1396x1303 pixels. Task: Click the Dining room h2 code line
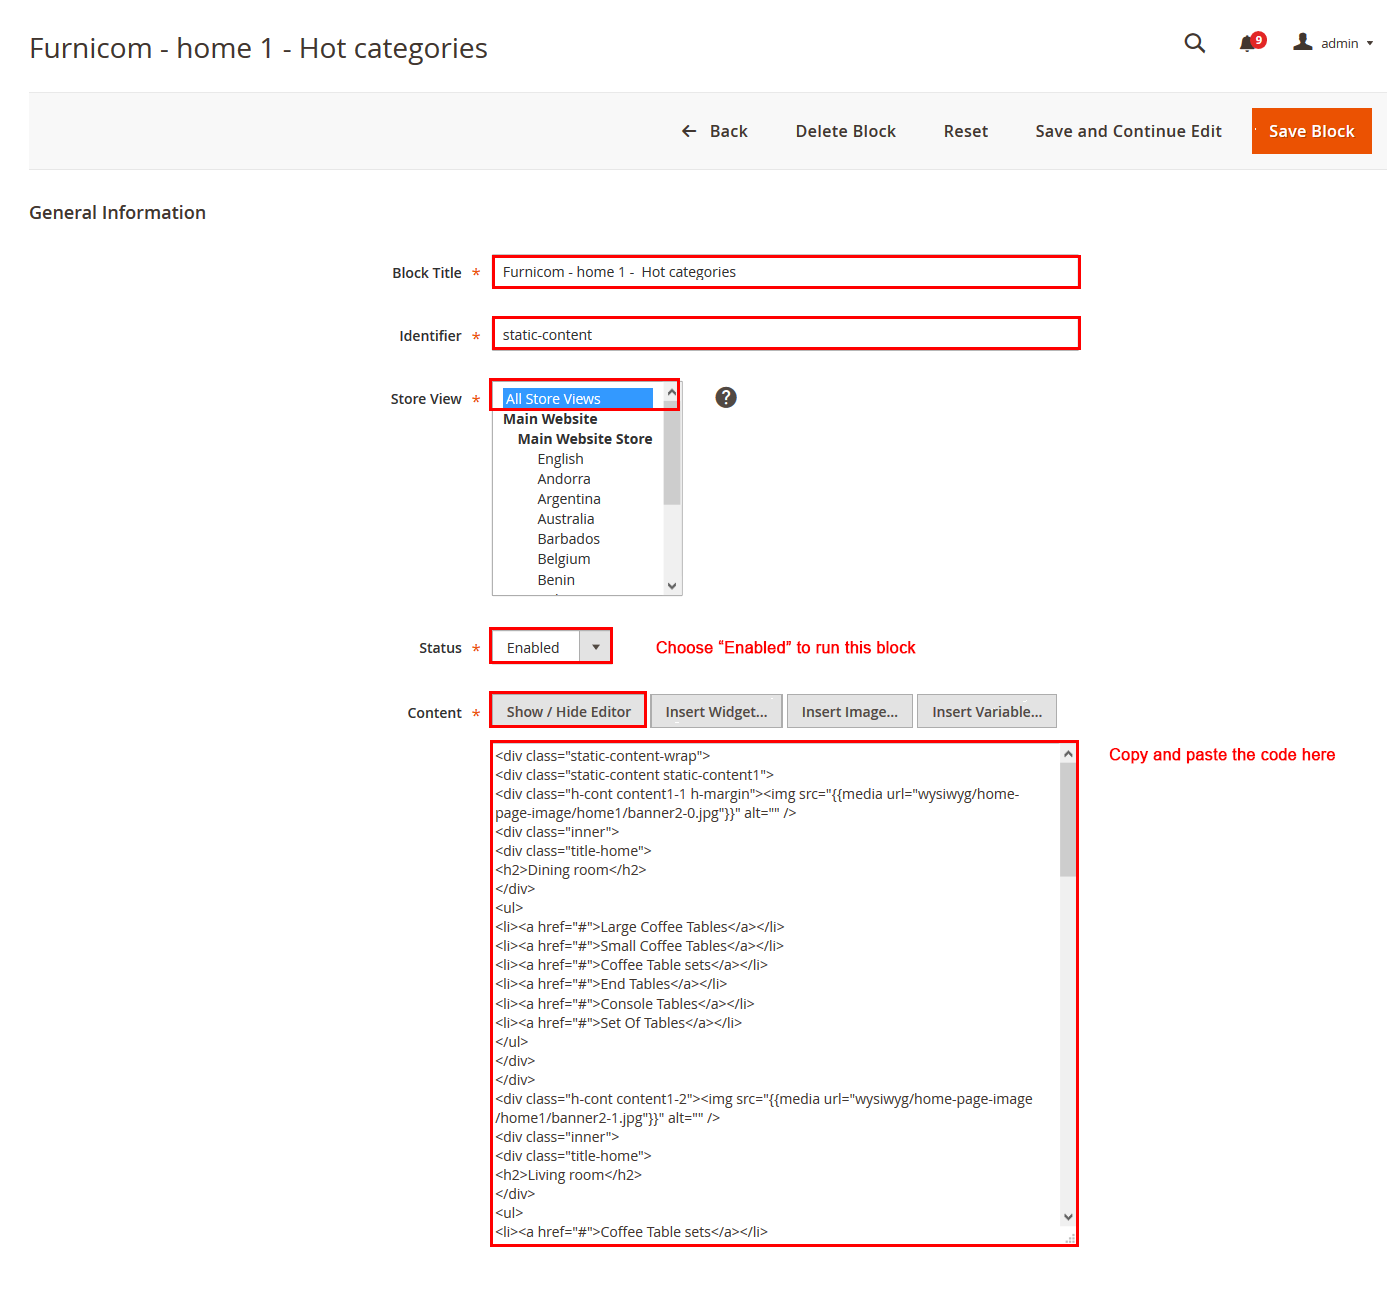[x=571, y=870]
